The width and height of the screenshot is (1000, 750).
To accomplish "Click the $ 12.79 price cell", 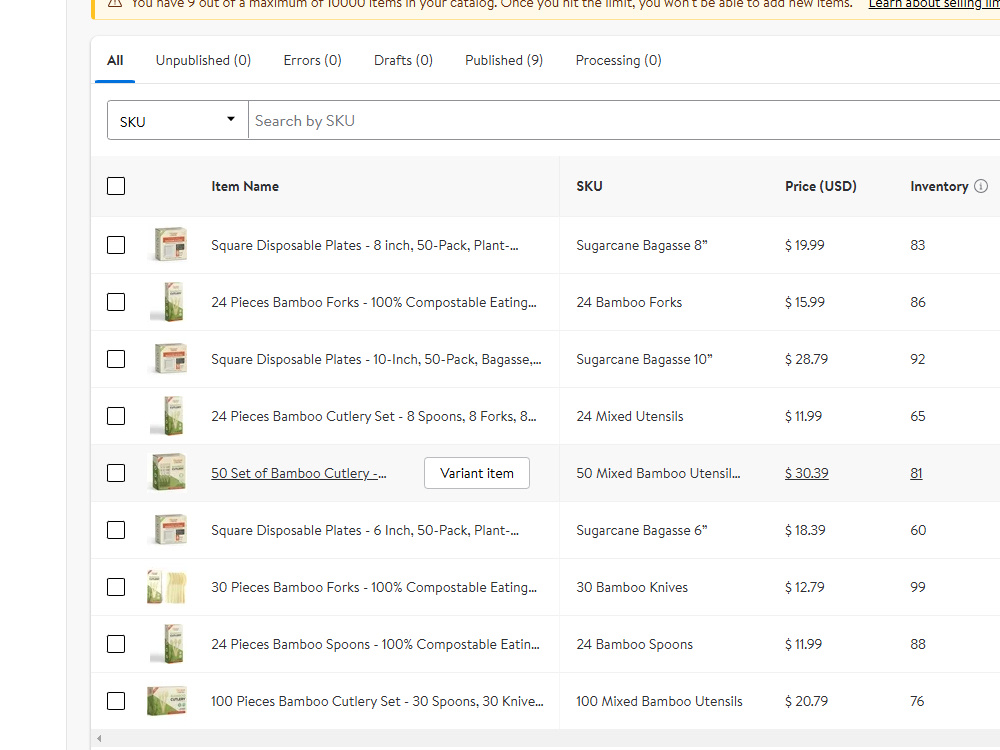I will (805, 587).
